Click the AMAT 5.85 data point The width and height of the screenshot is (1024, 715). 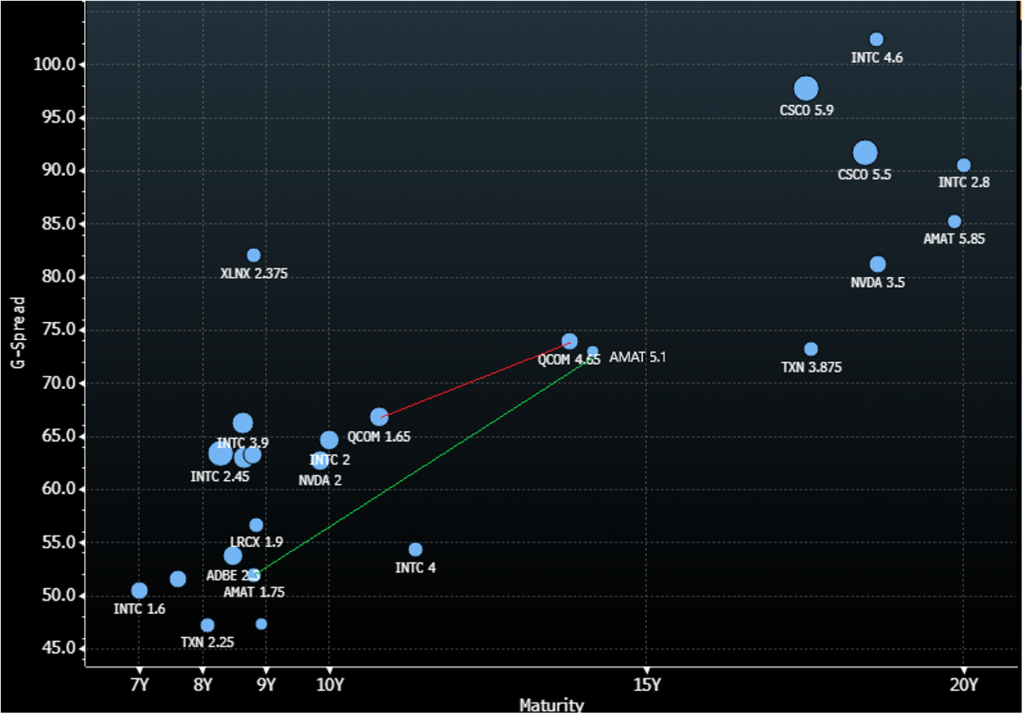954,221
